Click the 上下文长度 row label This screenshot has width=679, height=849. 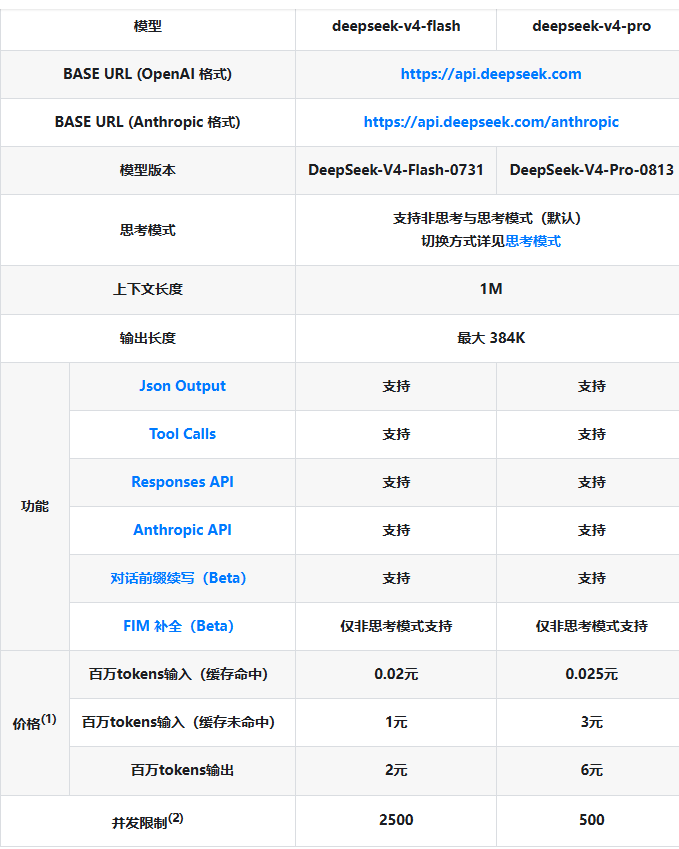coord(148,289)
